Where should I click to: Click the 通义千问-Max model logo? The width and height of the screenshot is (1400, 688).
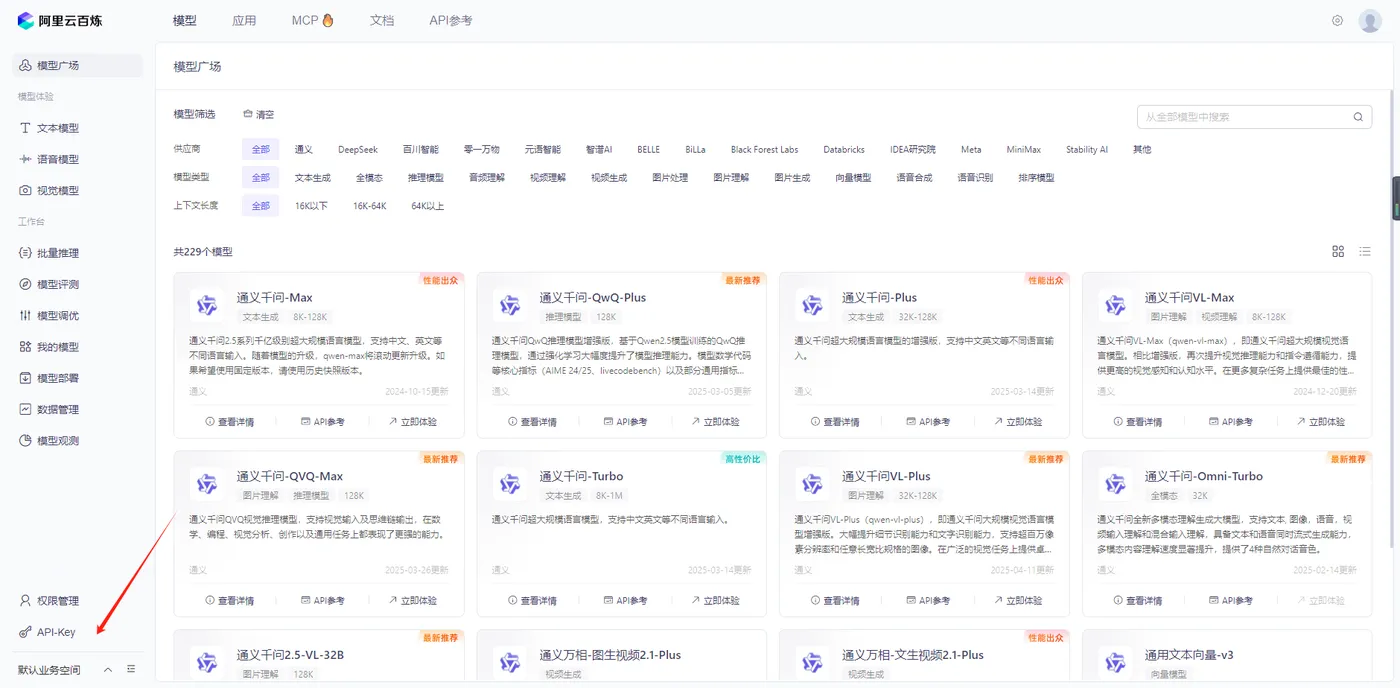(x=207, y=305)
